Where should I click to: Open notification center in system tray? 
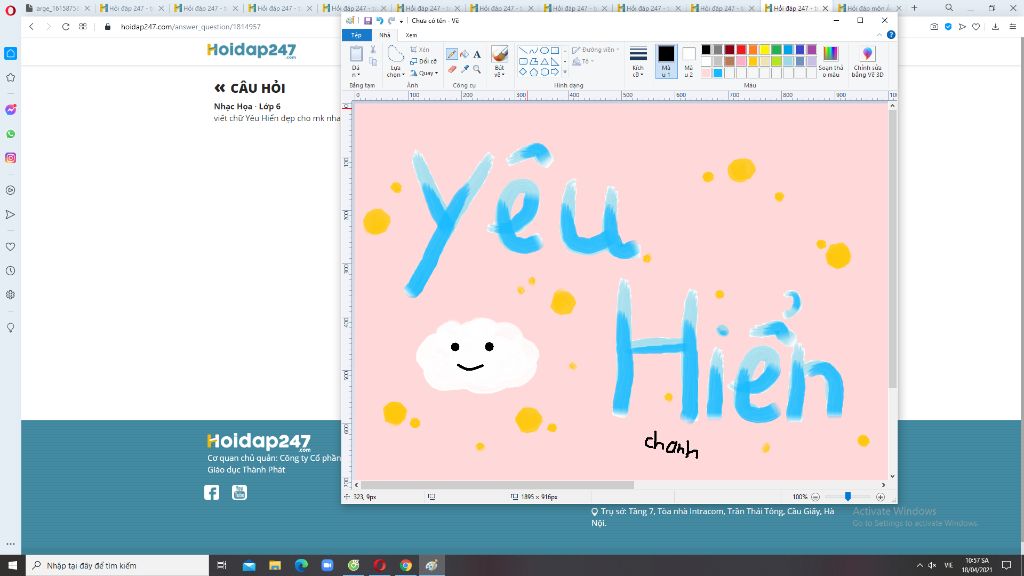(1006, 565)
